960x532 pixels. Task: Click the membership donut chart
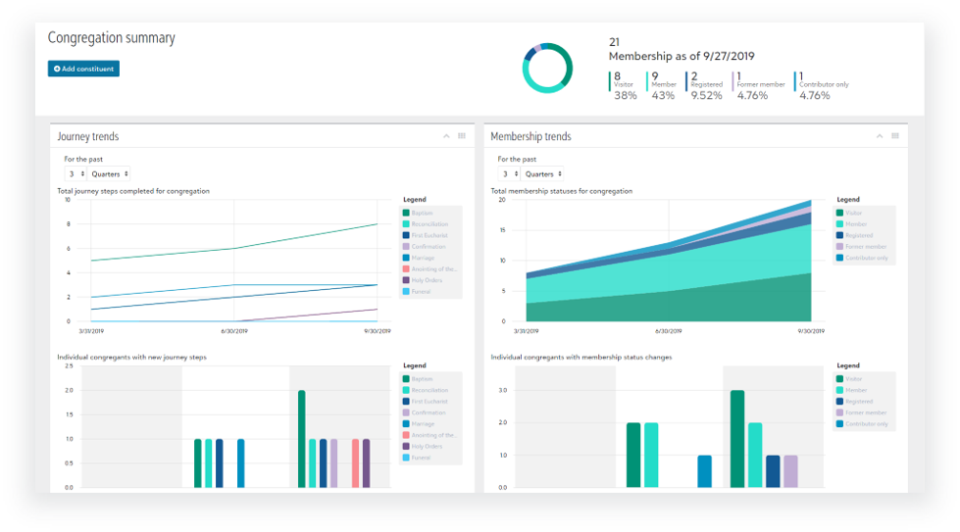[x=547, y=68]
